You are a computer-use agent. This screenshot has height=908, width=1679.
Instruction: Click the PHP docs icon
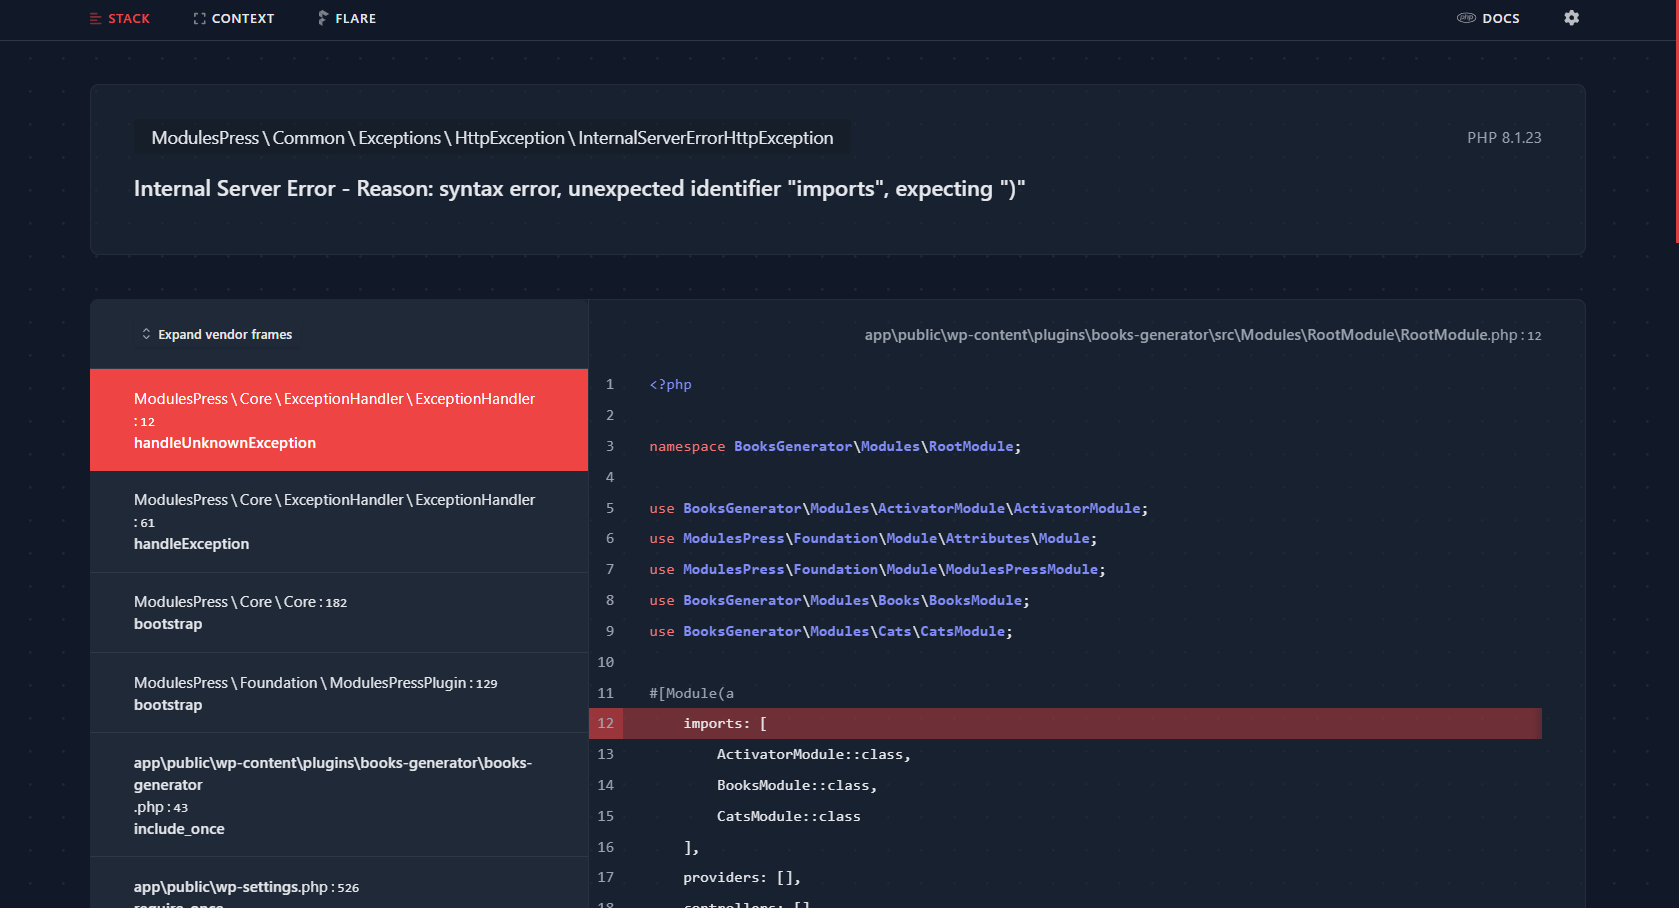(1466, 18)
